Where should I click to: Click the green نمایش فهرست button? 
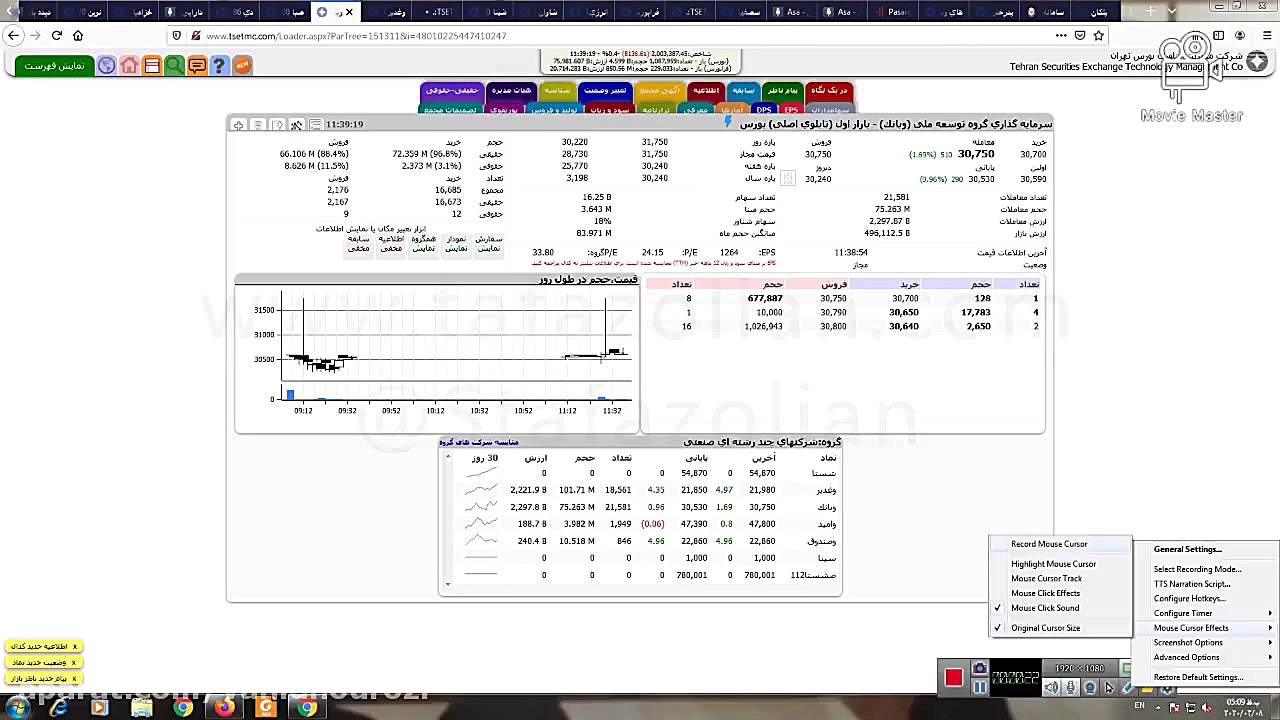tap(54, 66)
